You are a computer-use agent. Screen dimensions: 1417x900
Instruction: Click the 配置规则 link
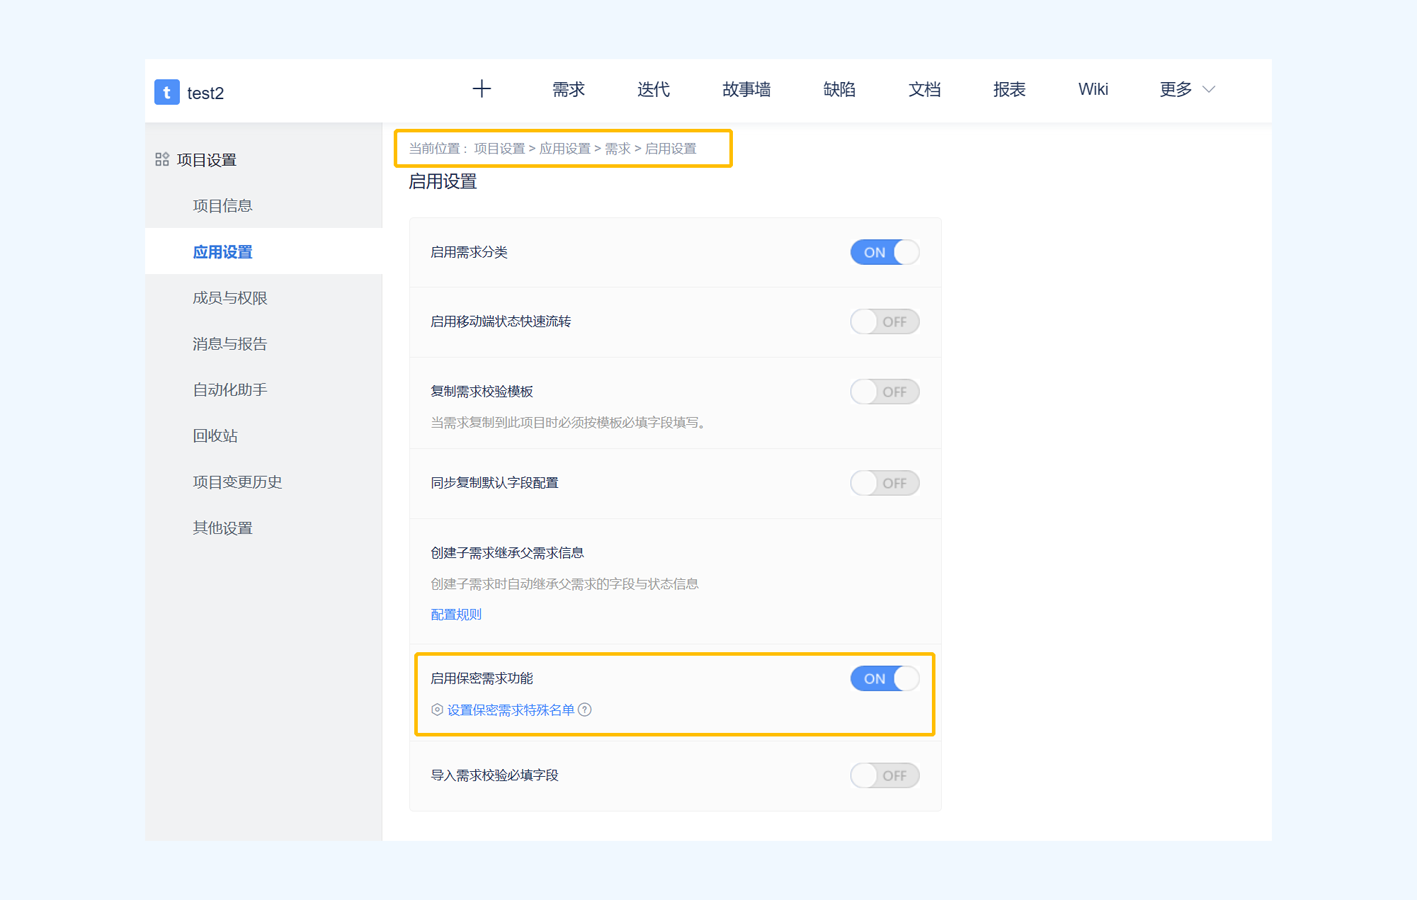456,615
